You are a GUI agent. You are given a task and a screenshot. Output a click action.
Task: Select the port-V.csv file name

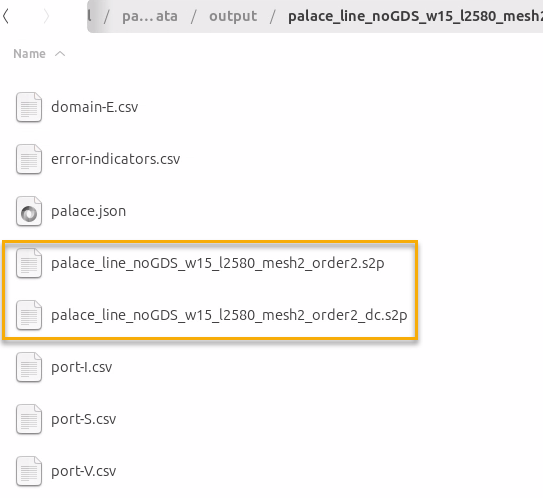(x=83, y=471)
